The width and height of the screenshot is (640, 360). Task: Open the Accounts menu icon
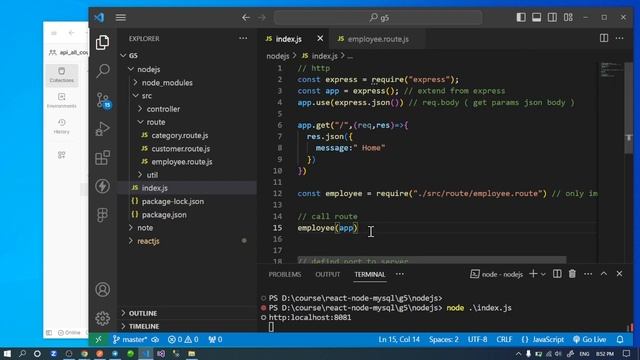click(x=102, y=289)
